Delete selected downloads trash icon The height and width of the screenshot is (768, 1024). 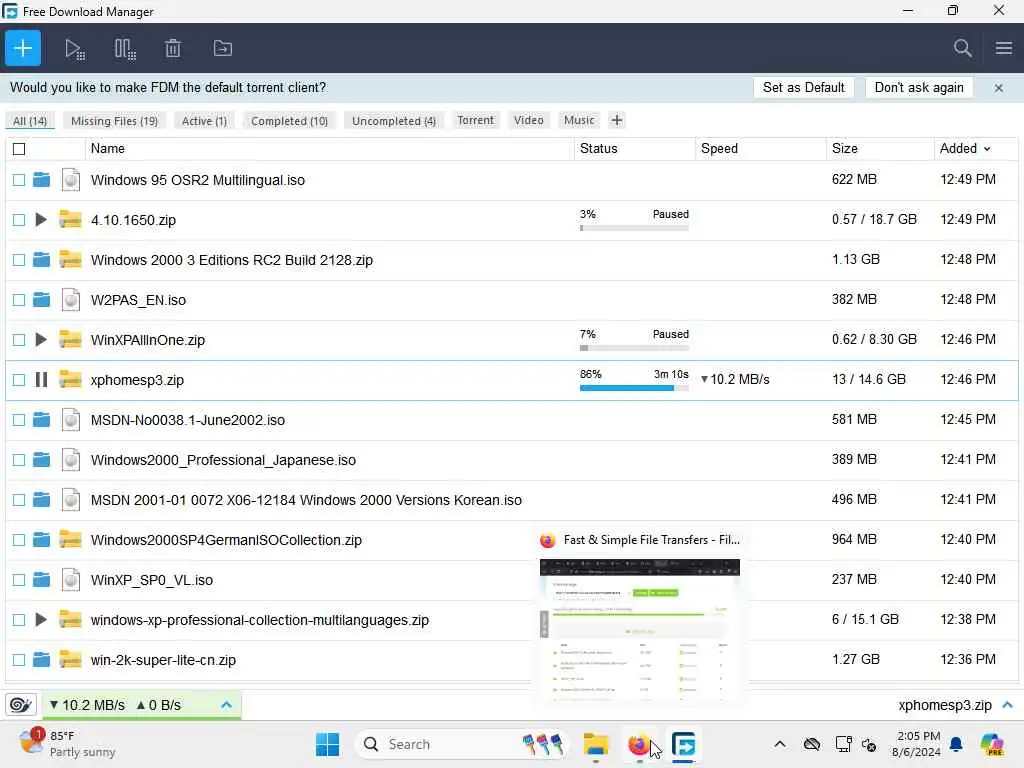pos(172,48)
